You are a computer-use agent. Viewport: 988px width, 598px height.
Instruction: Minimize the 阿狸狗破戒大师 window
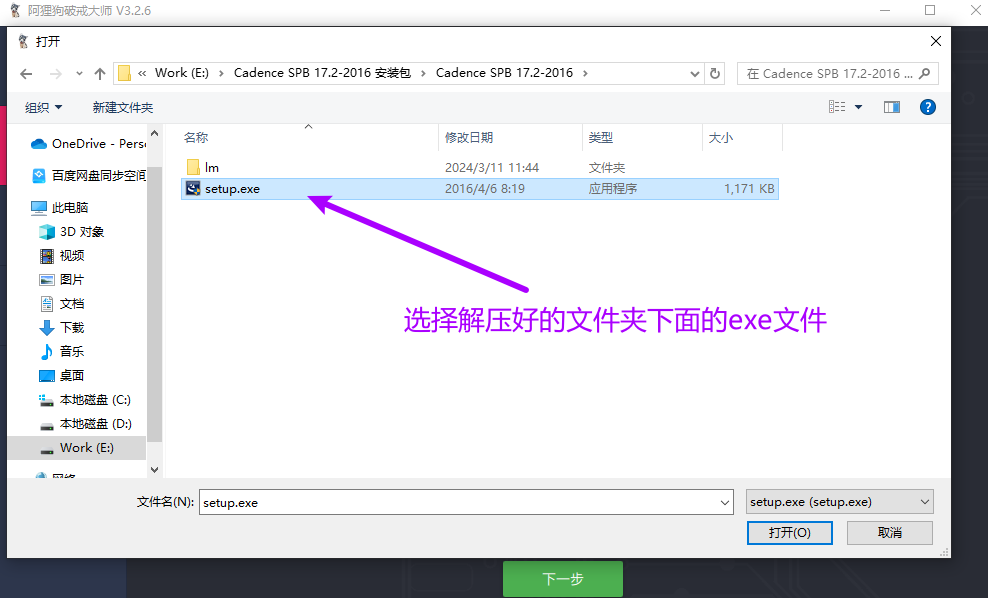point(885,10)
